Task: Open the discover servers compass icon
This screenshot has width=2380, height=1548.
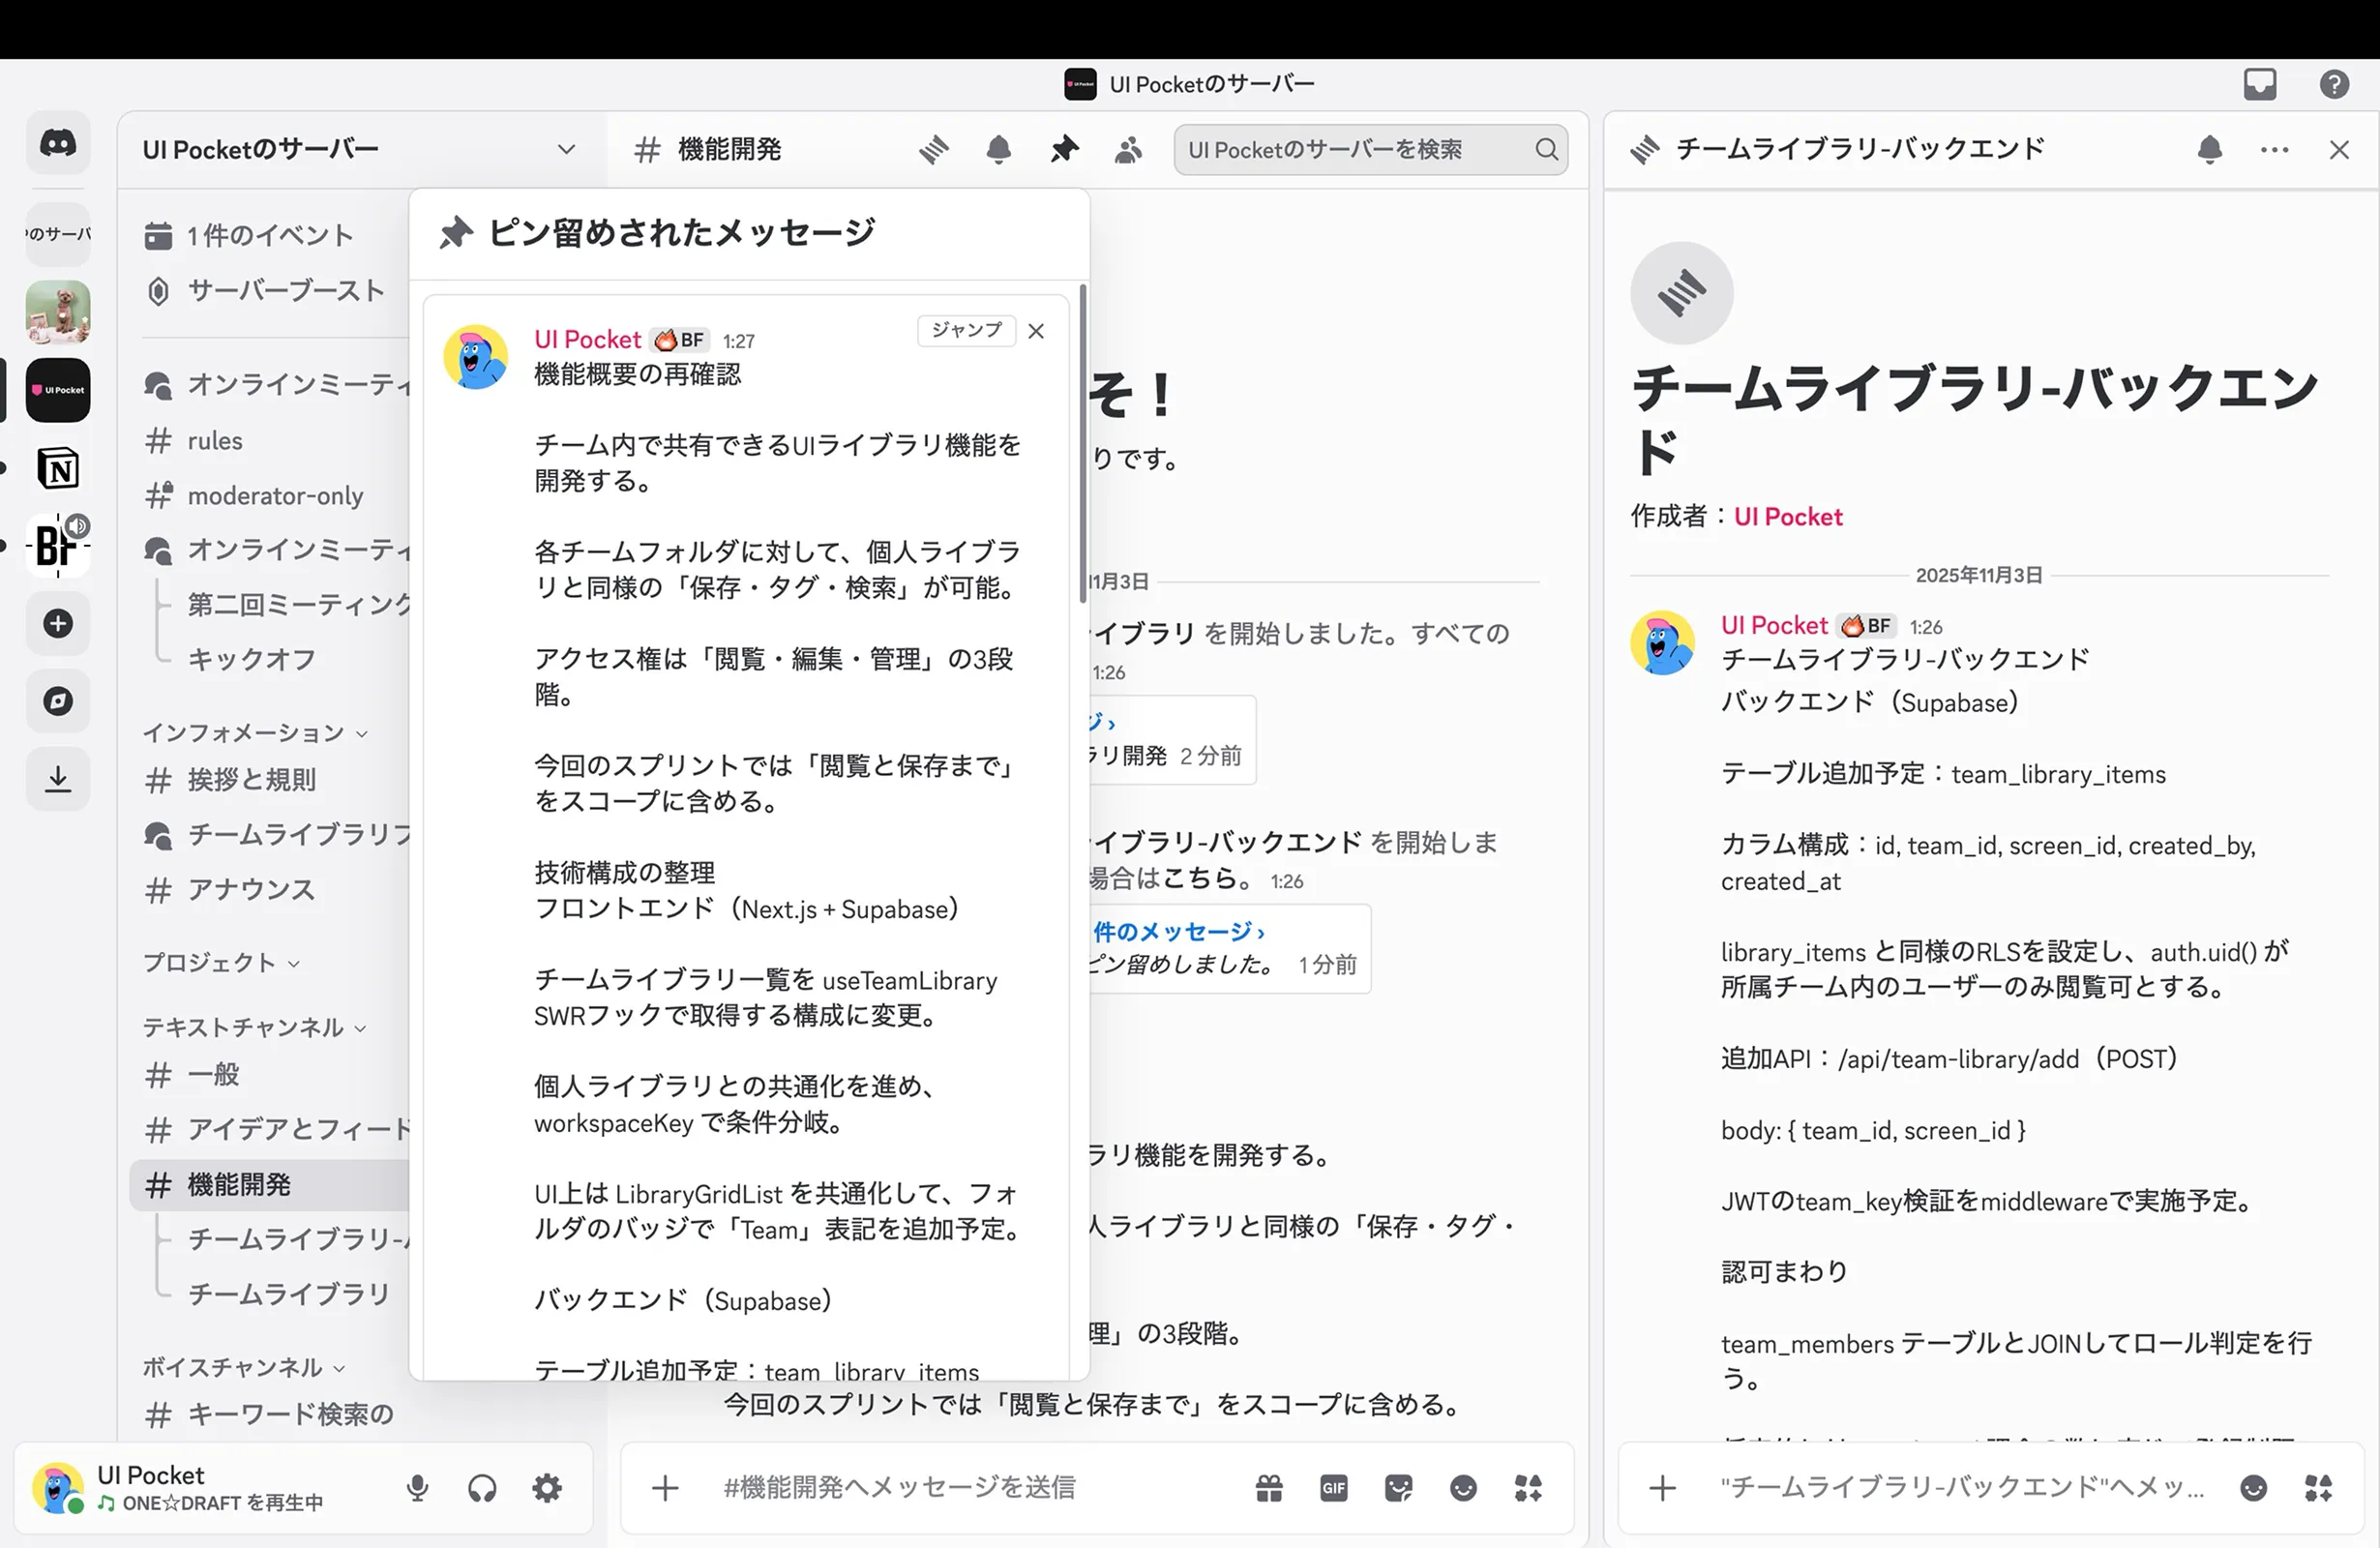Action: point(58,701)
